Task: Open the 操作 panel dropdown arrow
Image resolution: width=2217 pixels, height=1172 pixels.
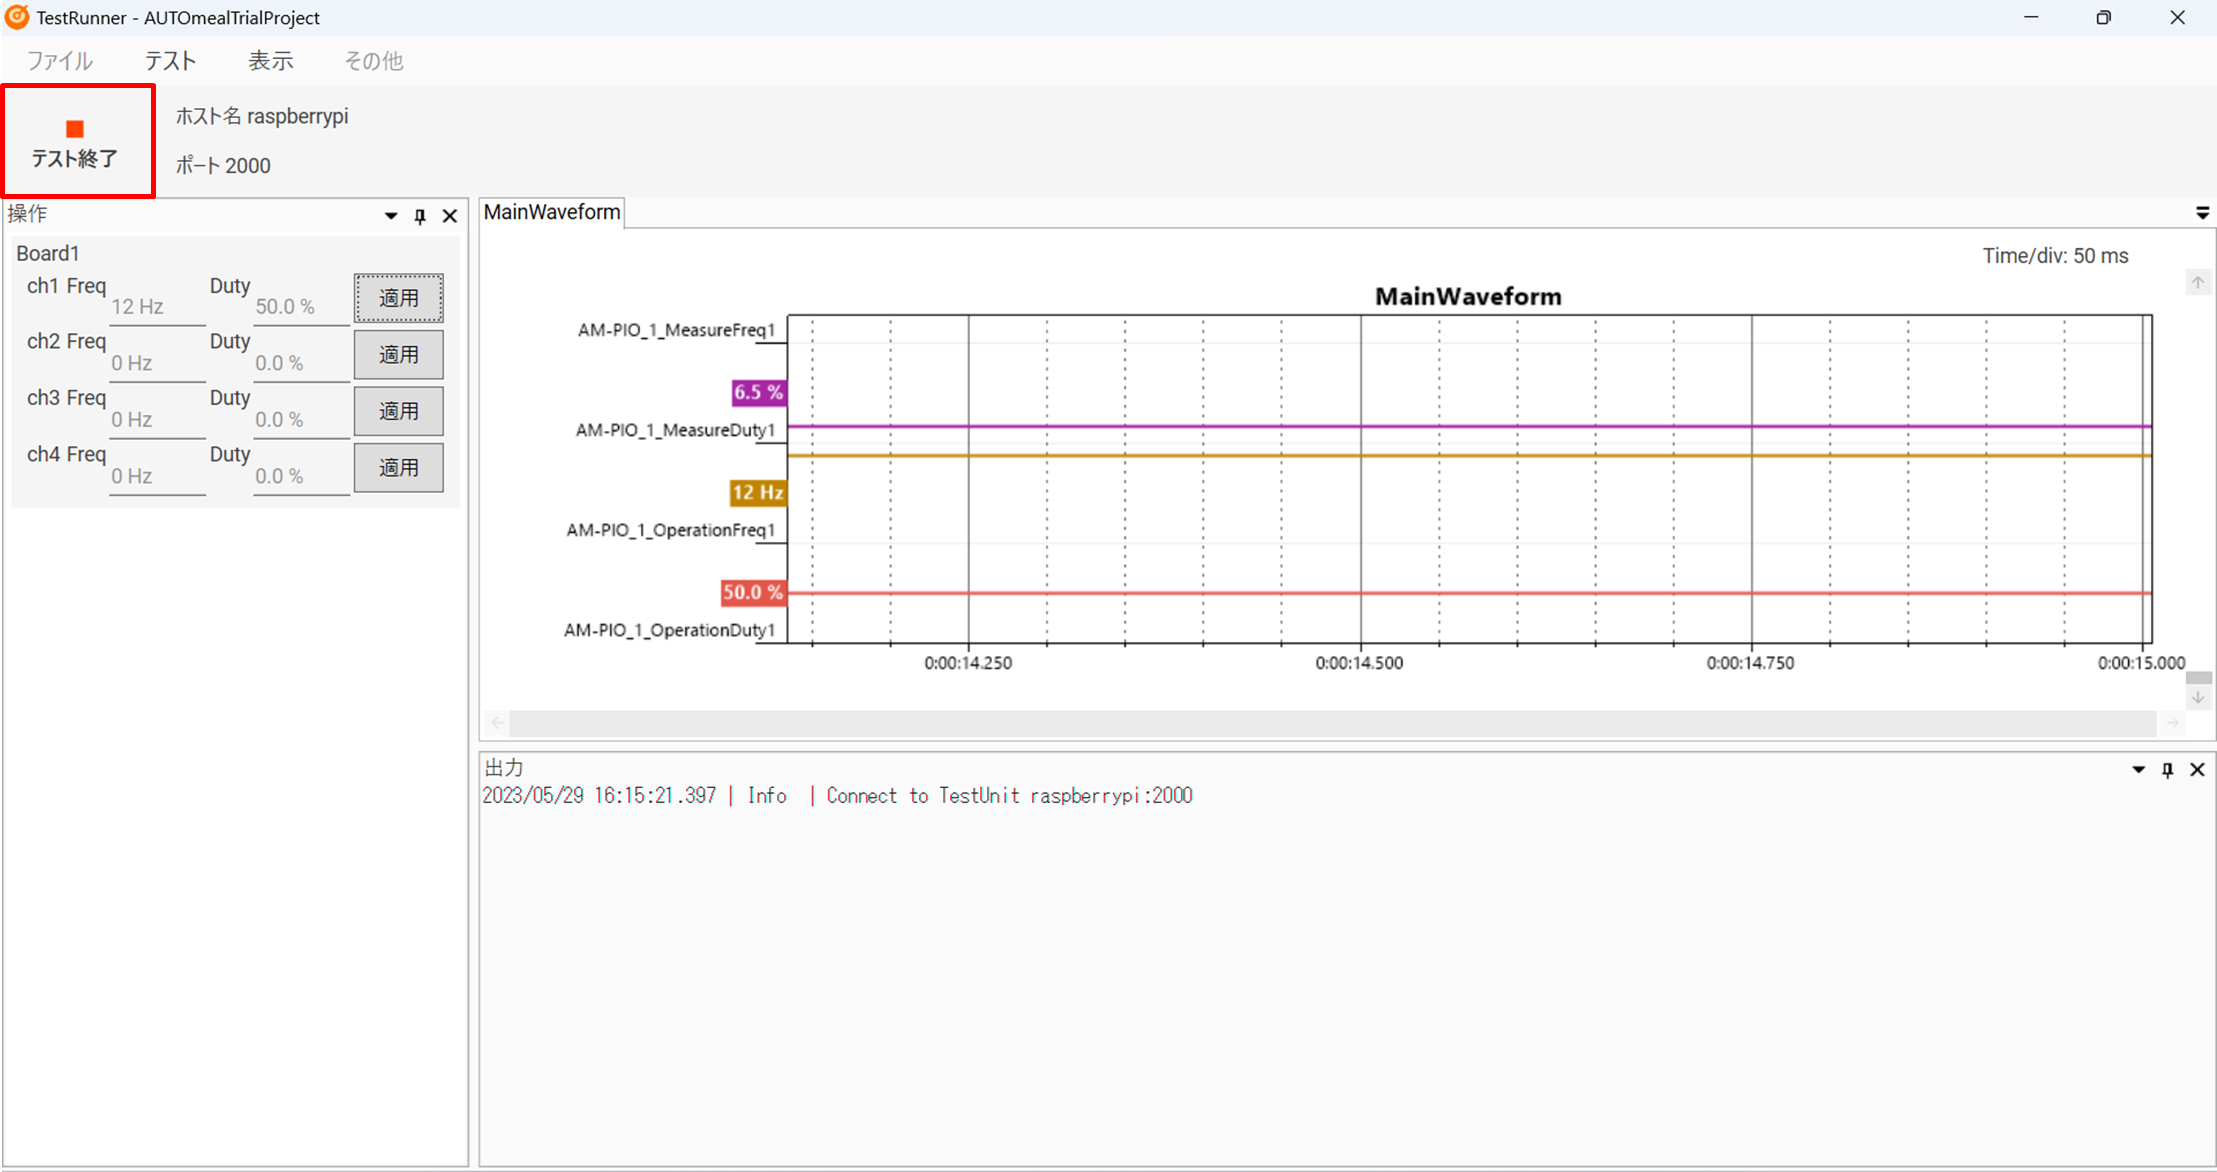Action: tap(391, 216)
